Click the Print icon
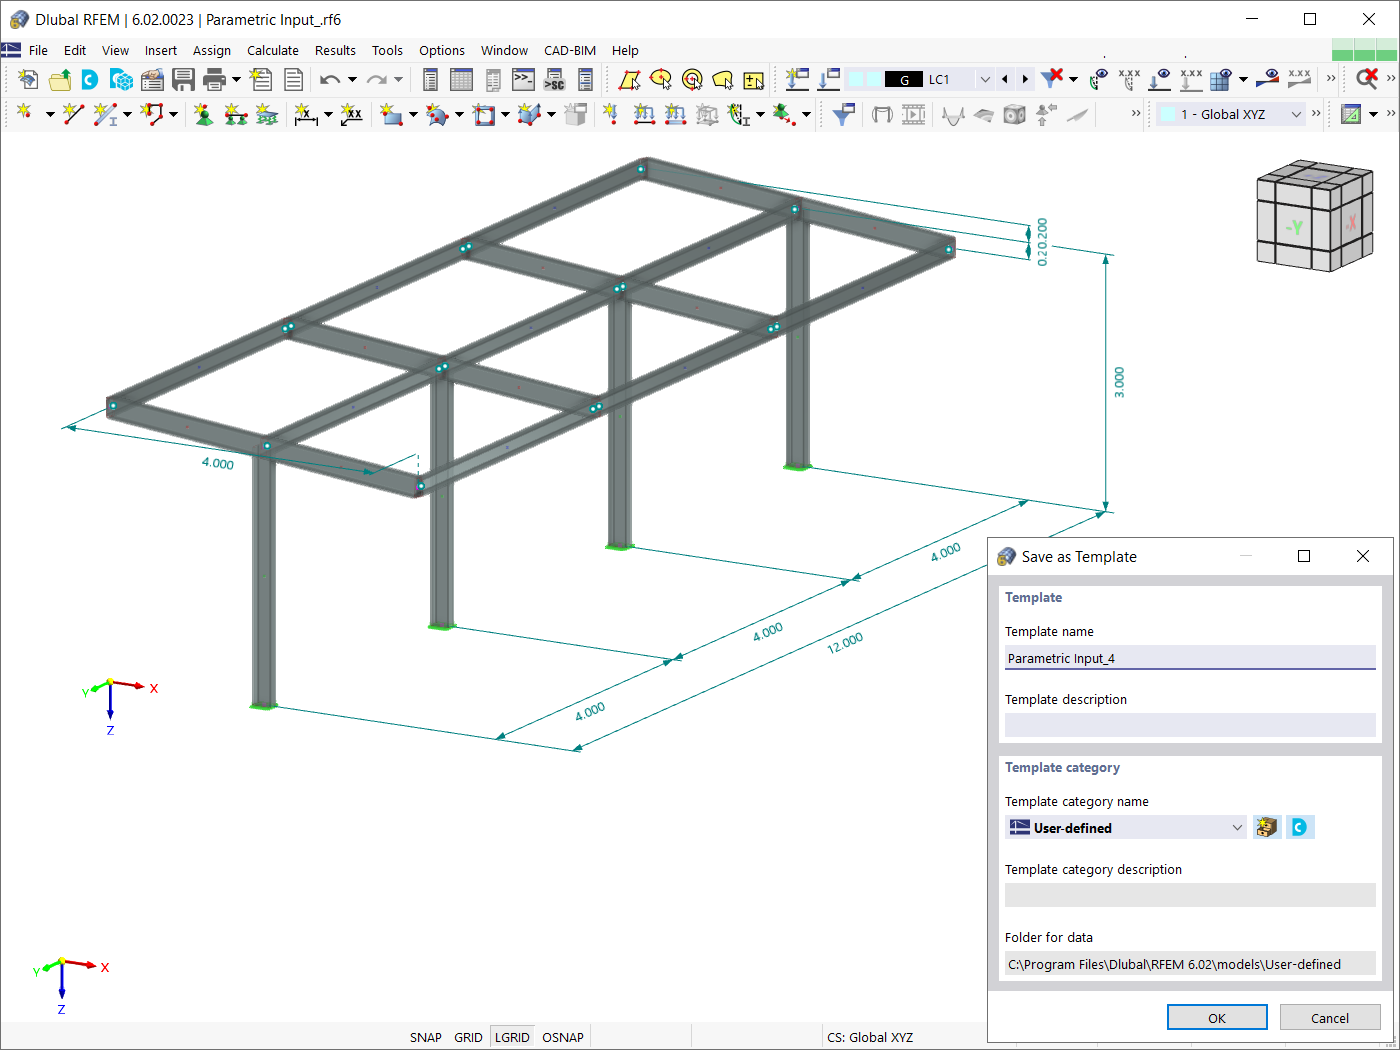The width and height of the screenshot is (1400, 1050). click(x=212, y=79)
